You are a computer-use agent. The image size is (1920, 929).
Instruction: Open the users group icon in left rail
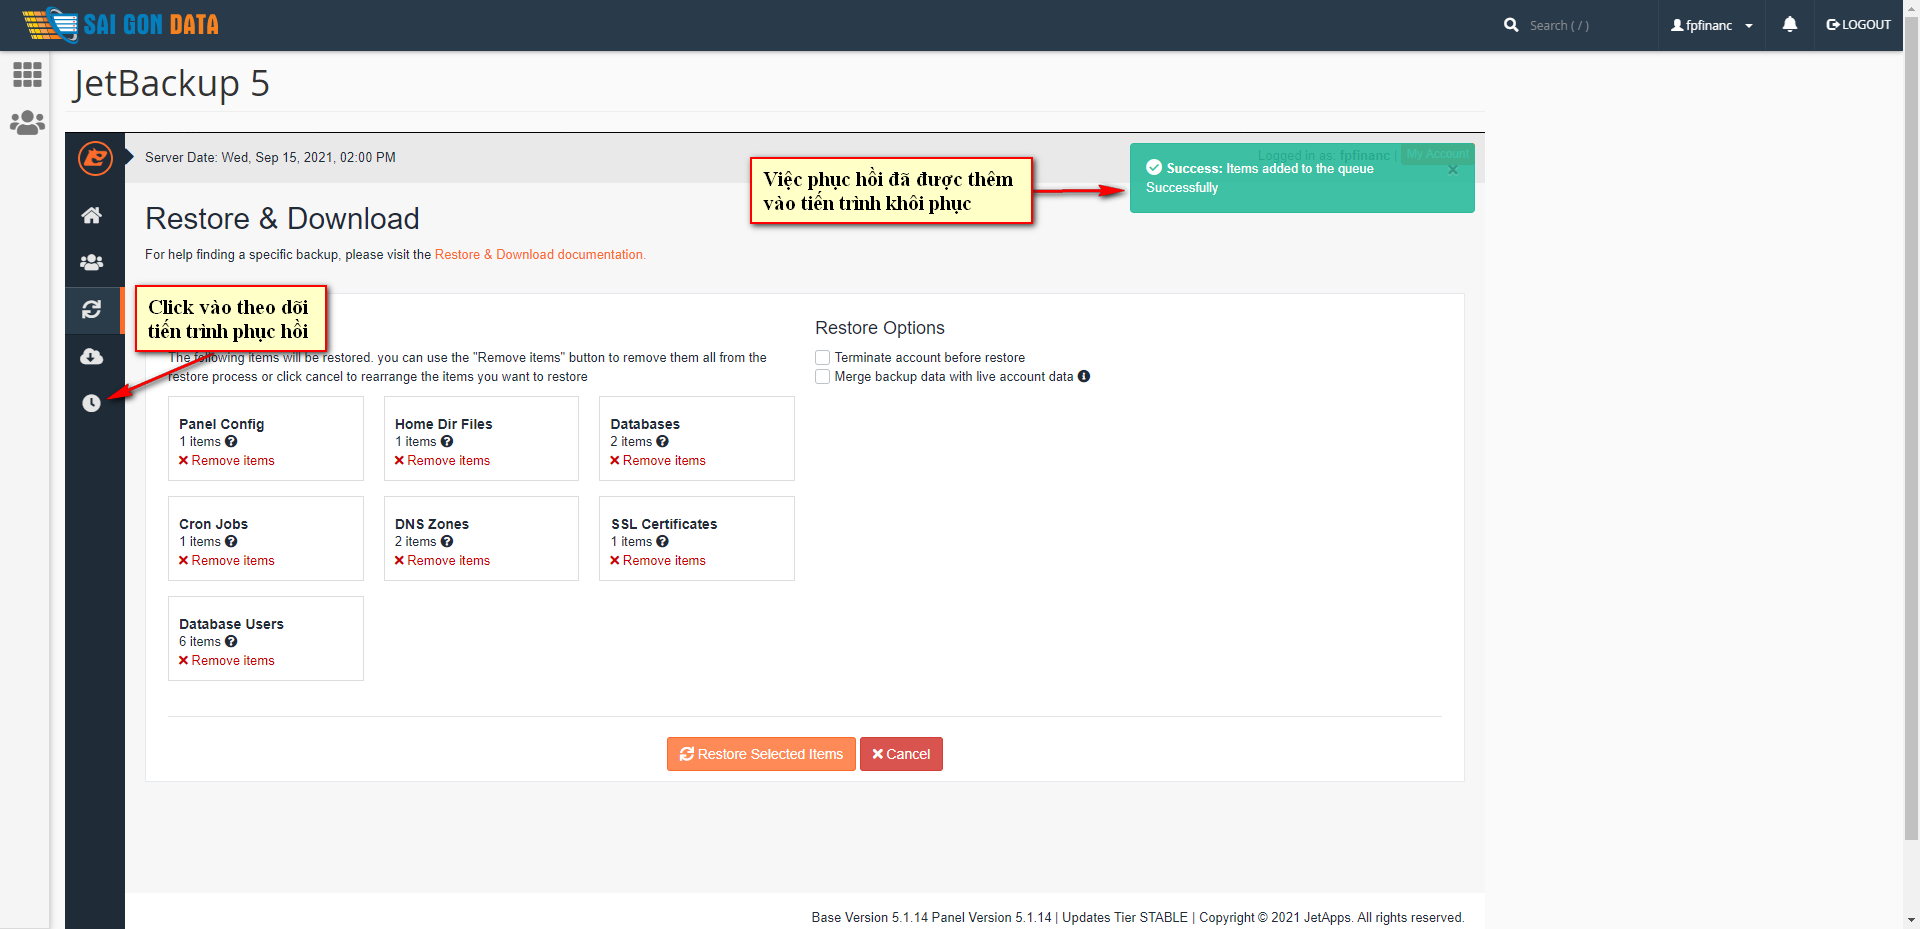27,123
